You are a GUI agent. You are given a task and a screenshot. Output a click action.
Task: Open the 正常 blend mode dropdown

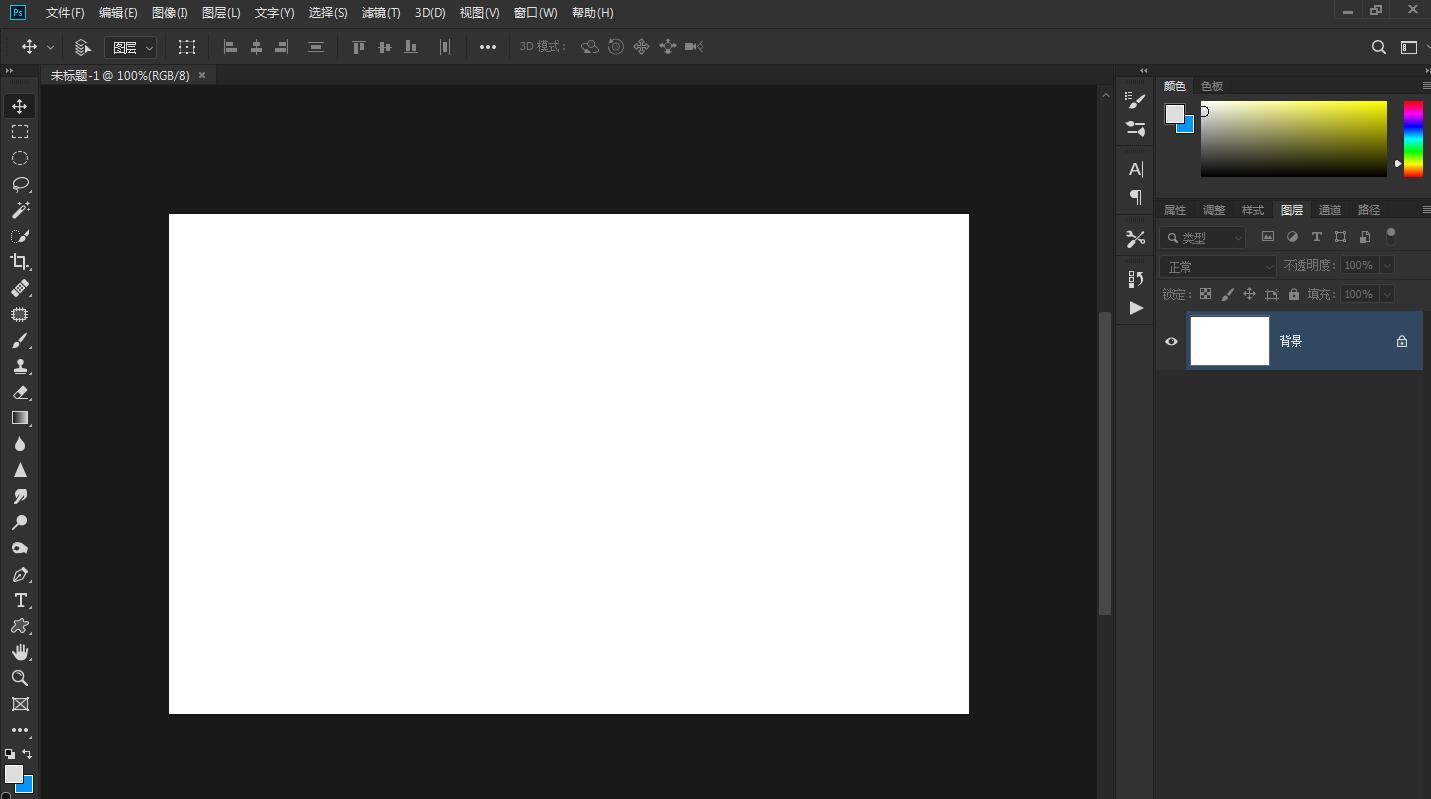tap(1218, 266)
